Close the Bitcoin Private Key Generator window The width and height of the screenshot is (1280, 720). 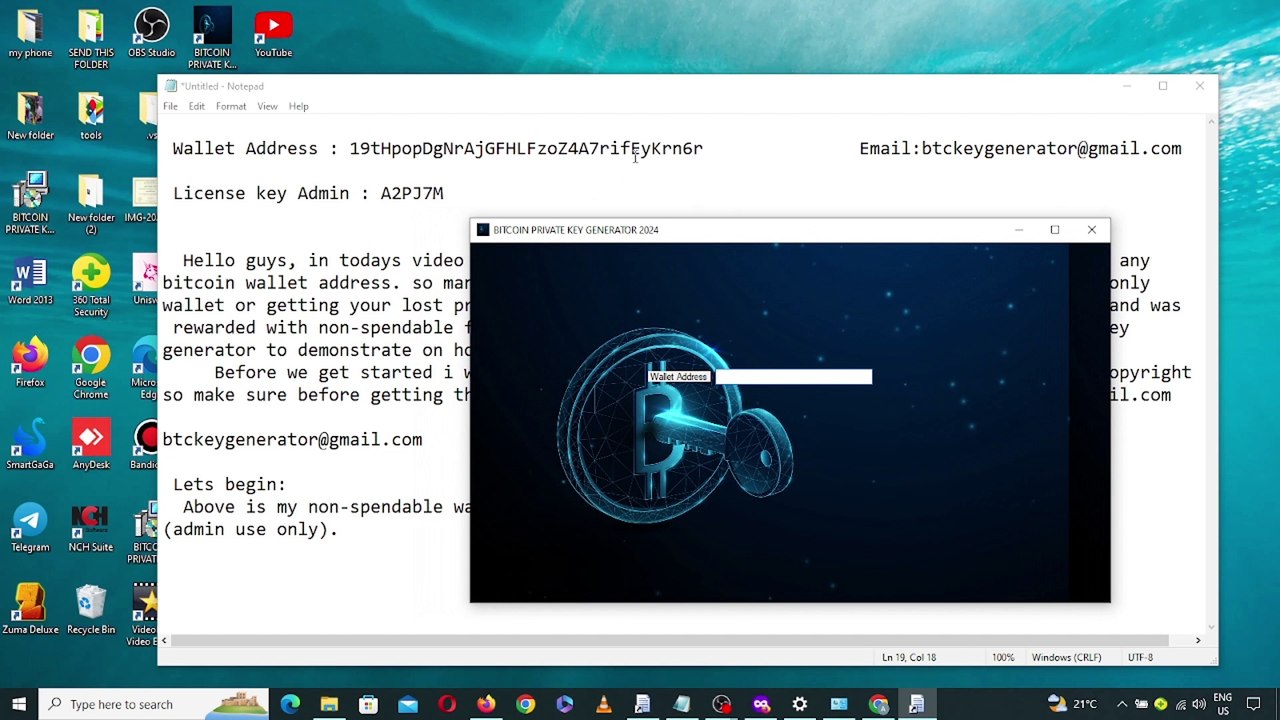pyautogui.click(x=1091, y=230)
